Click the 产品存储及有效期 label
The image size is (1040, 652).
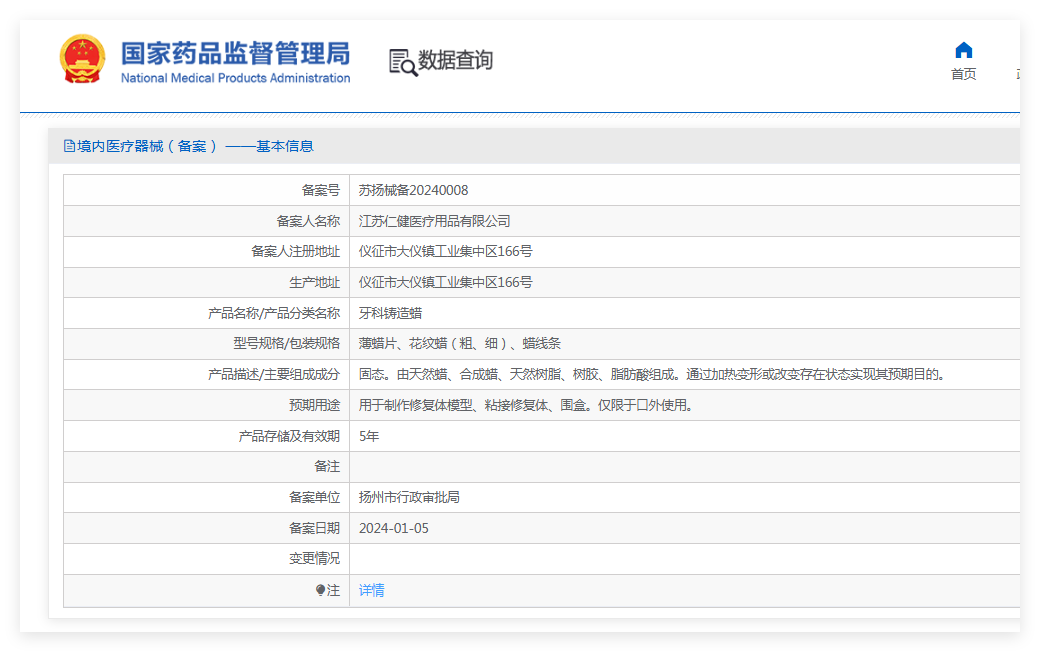(289, 436)
